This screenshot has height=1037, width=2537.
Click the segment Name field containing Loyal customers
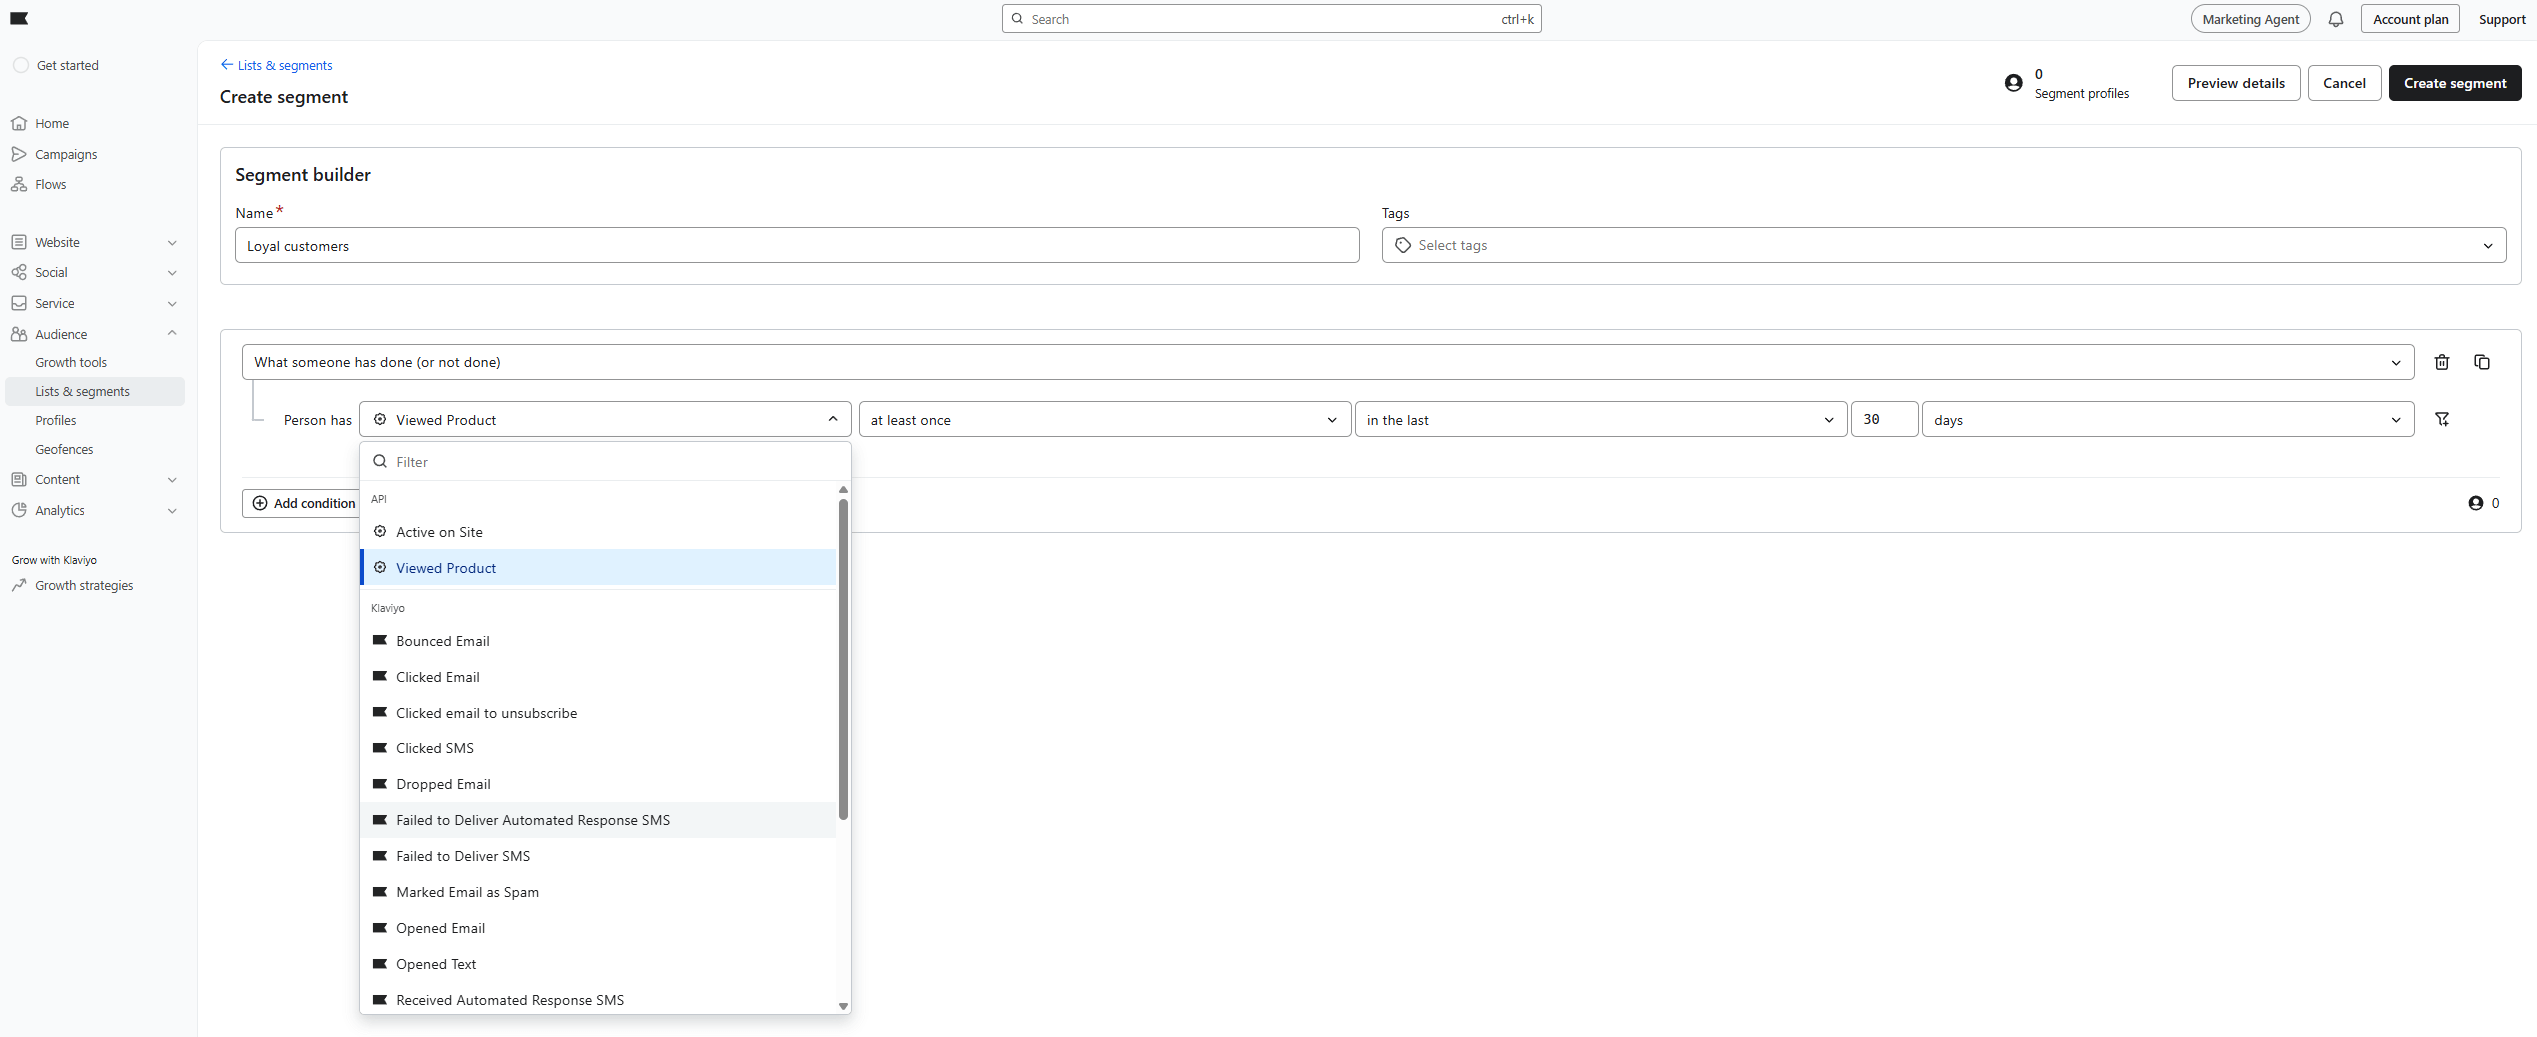pos(797,245)
